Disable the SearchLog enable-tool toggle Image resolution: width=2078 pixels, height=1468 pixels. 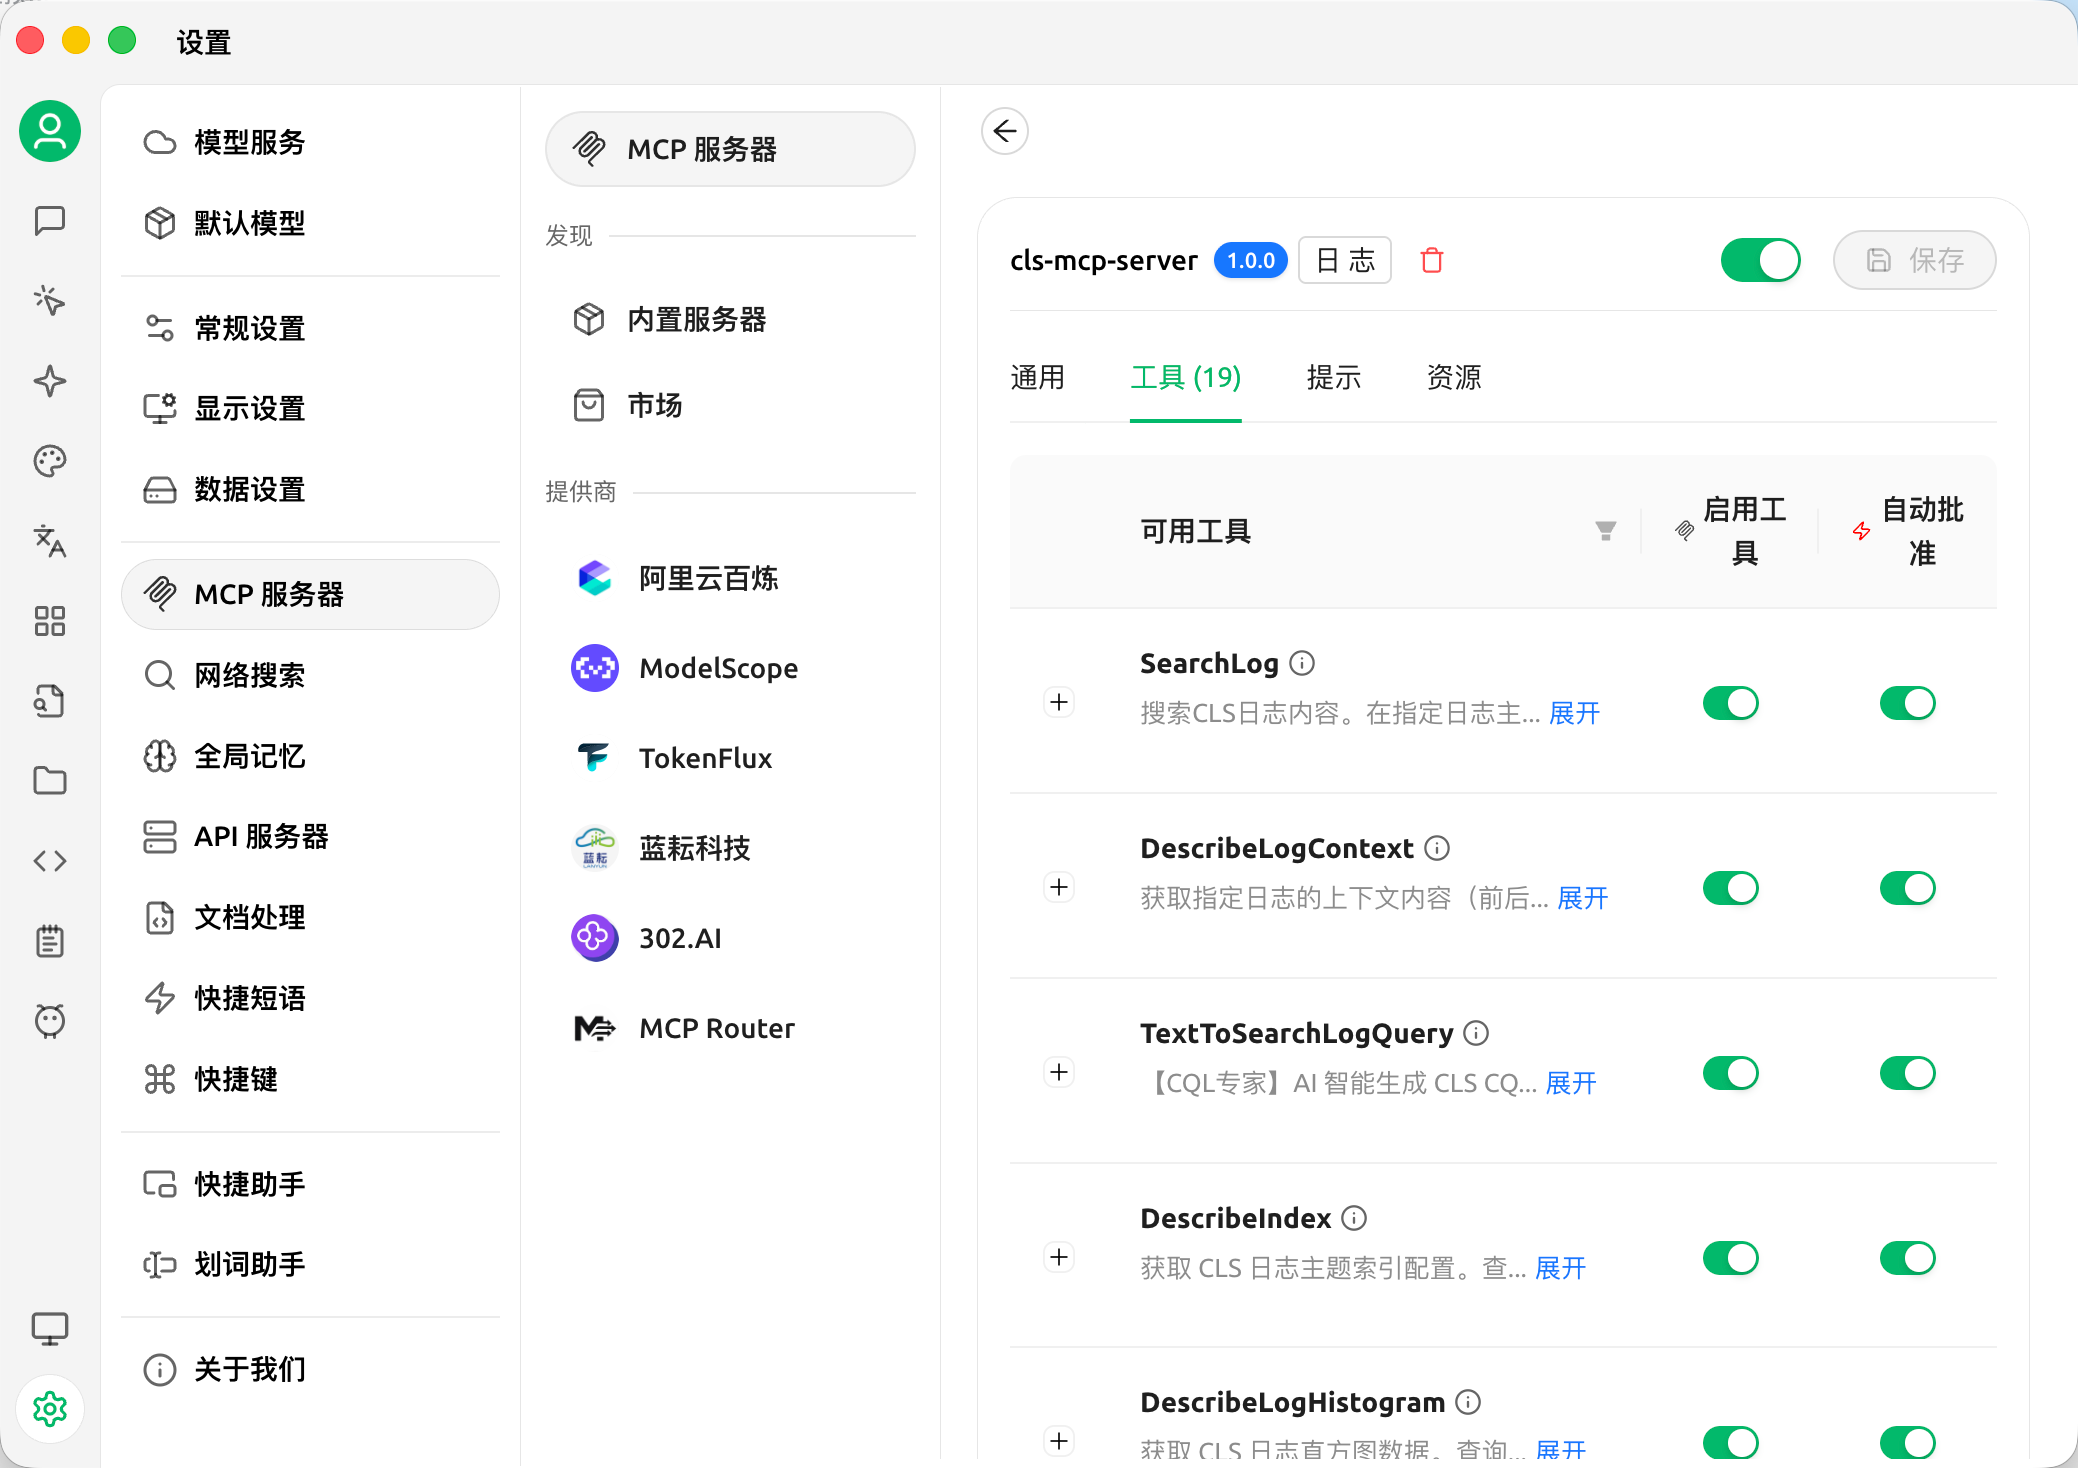[x=1730, y=703]
